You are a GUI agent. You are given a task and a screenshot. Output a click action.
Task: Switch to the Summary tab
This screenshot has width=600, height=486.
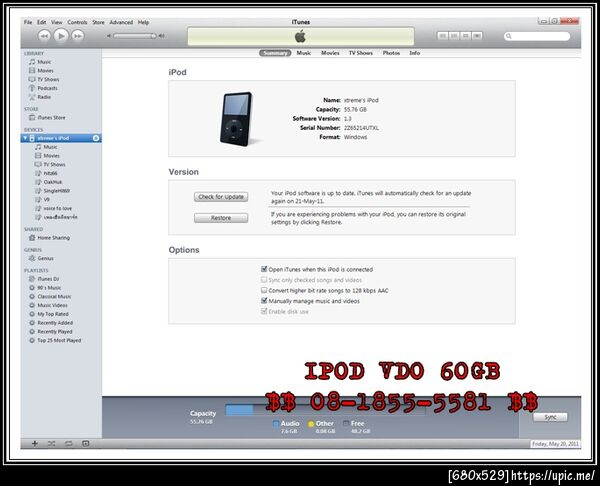pyautogui.click(x=275, y=53)
